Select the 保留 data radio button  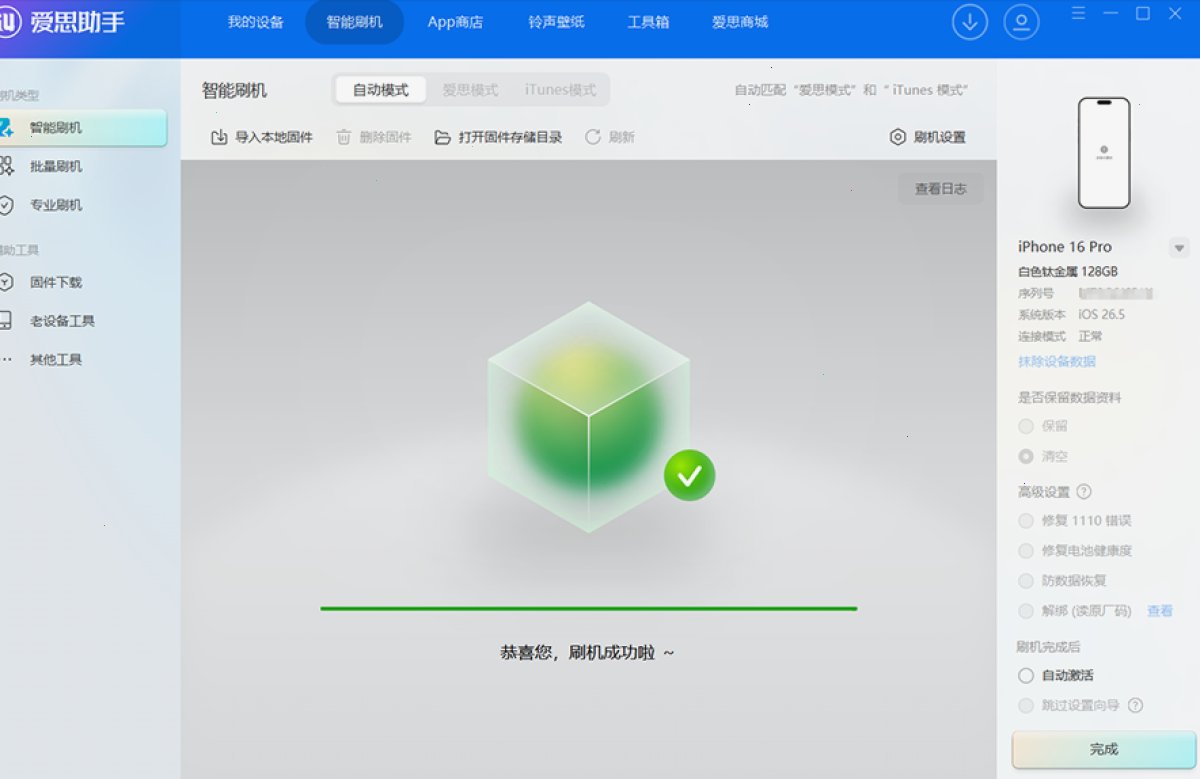coord(1025,426)
